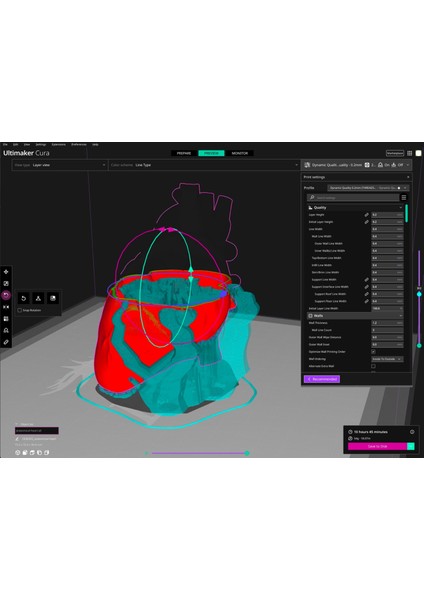Switch to the PREPARE stage tab
This screenshot has height=600, width=424.
pos(184,153)
